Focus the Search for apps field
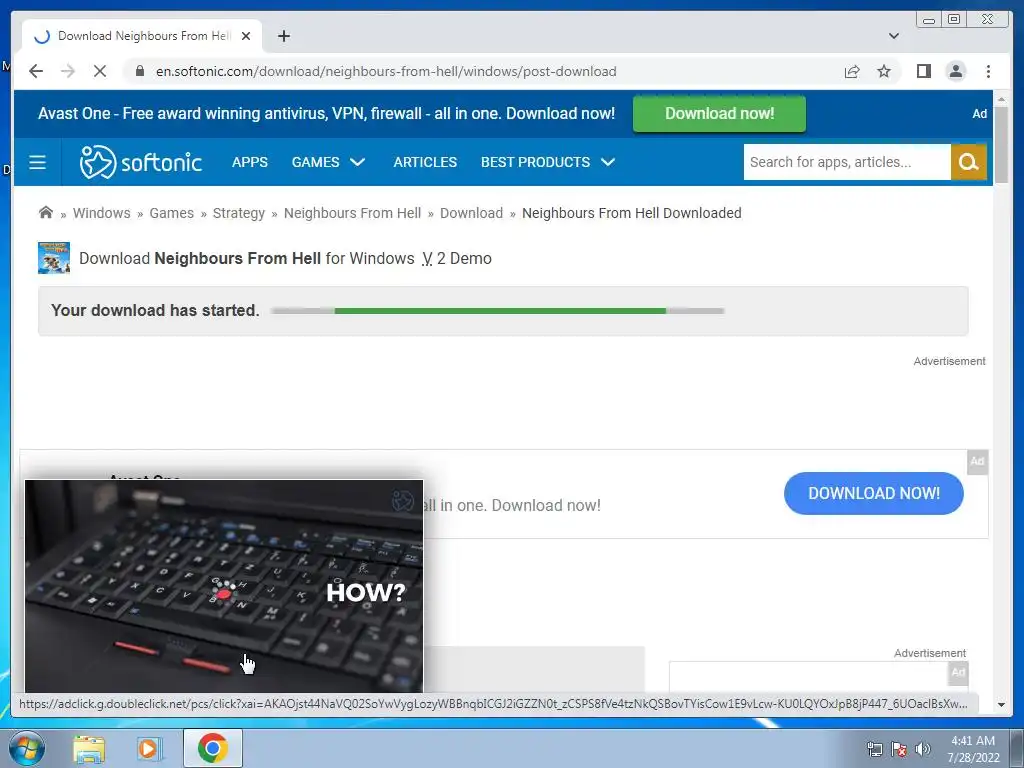 pos(847,162)
